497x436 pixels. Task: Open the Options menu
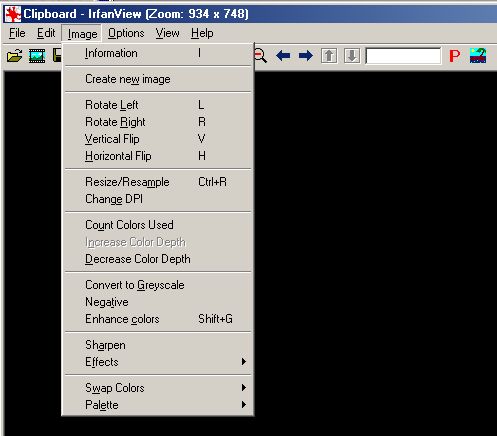pos(126,33)
